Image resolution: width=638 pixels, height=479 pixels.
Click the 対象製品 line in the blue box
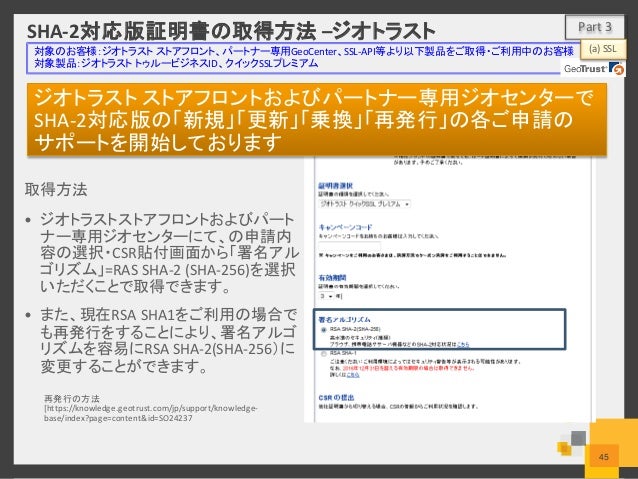[x=176, y=63]
